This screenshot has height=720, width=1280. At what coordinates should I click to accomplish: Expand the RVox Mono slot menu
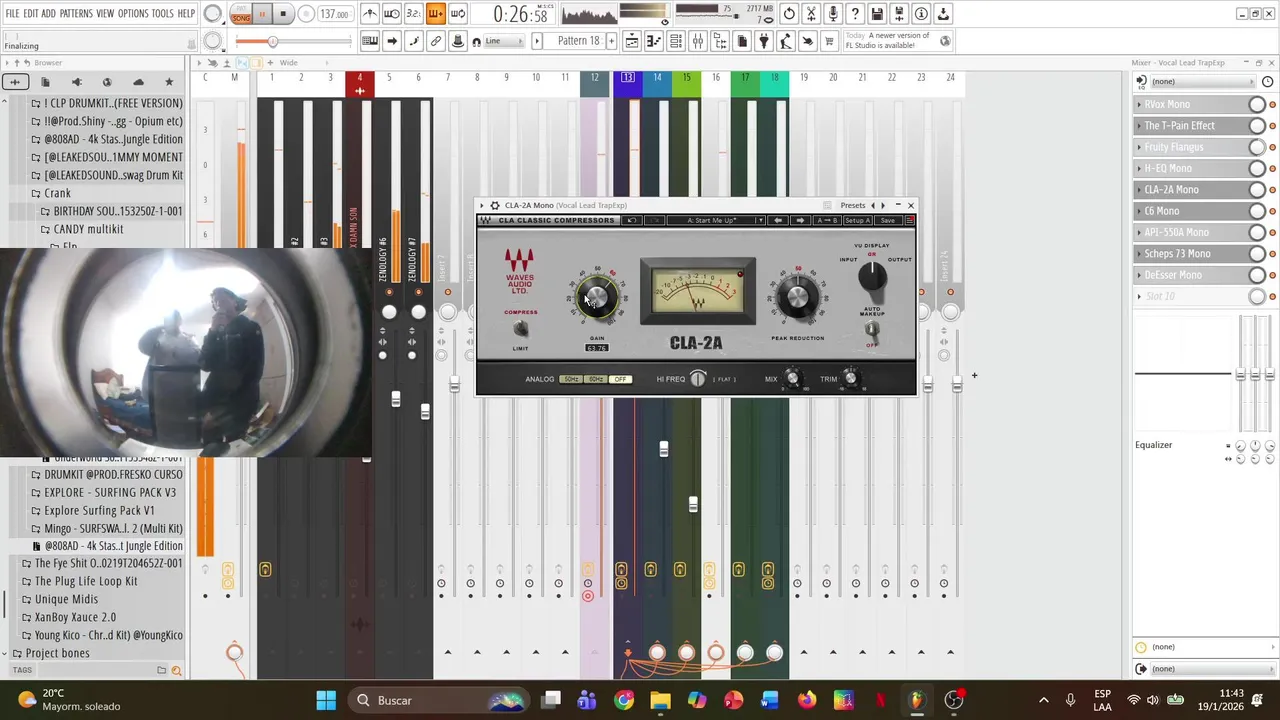coord(1139,104)
